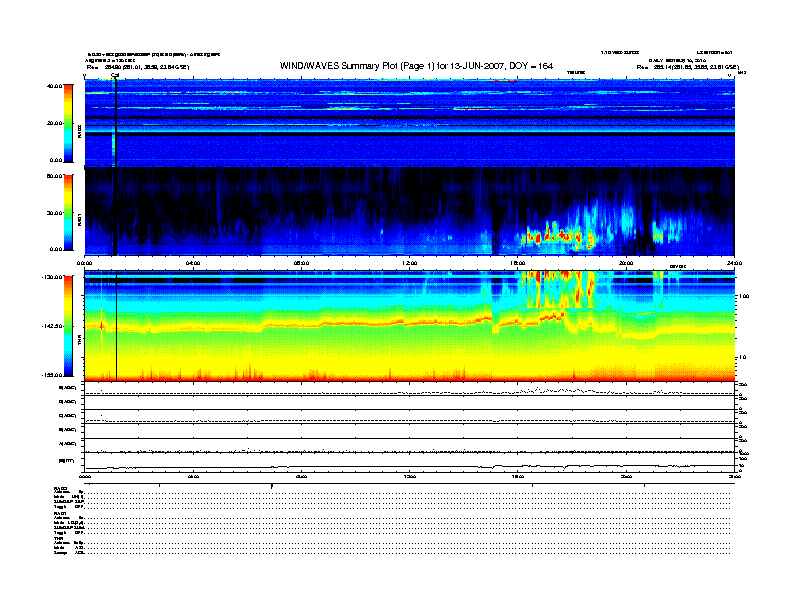Click the 20:00 label under the RAD1 spectrogram
This screenshot has height=612, width=792.
click(626, 263)
